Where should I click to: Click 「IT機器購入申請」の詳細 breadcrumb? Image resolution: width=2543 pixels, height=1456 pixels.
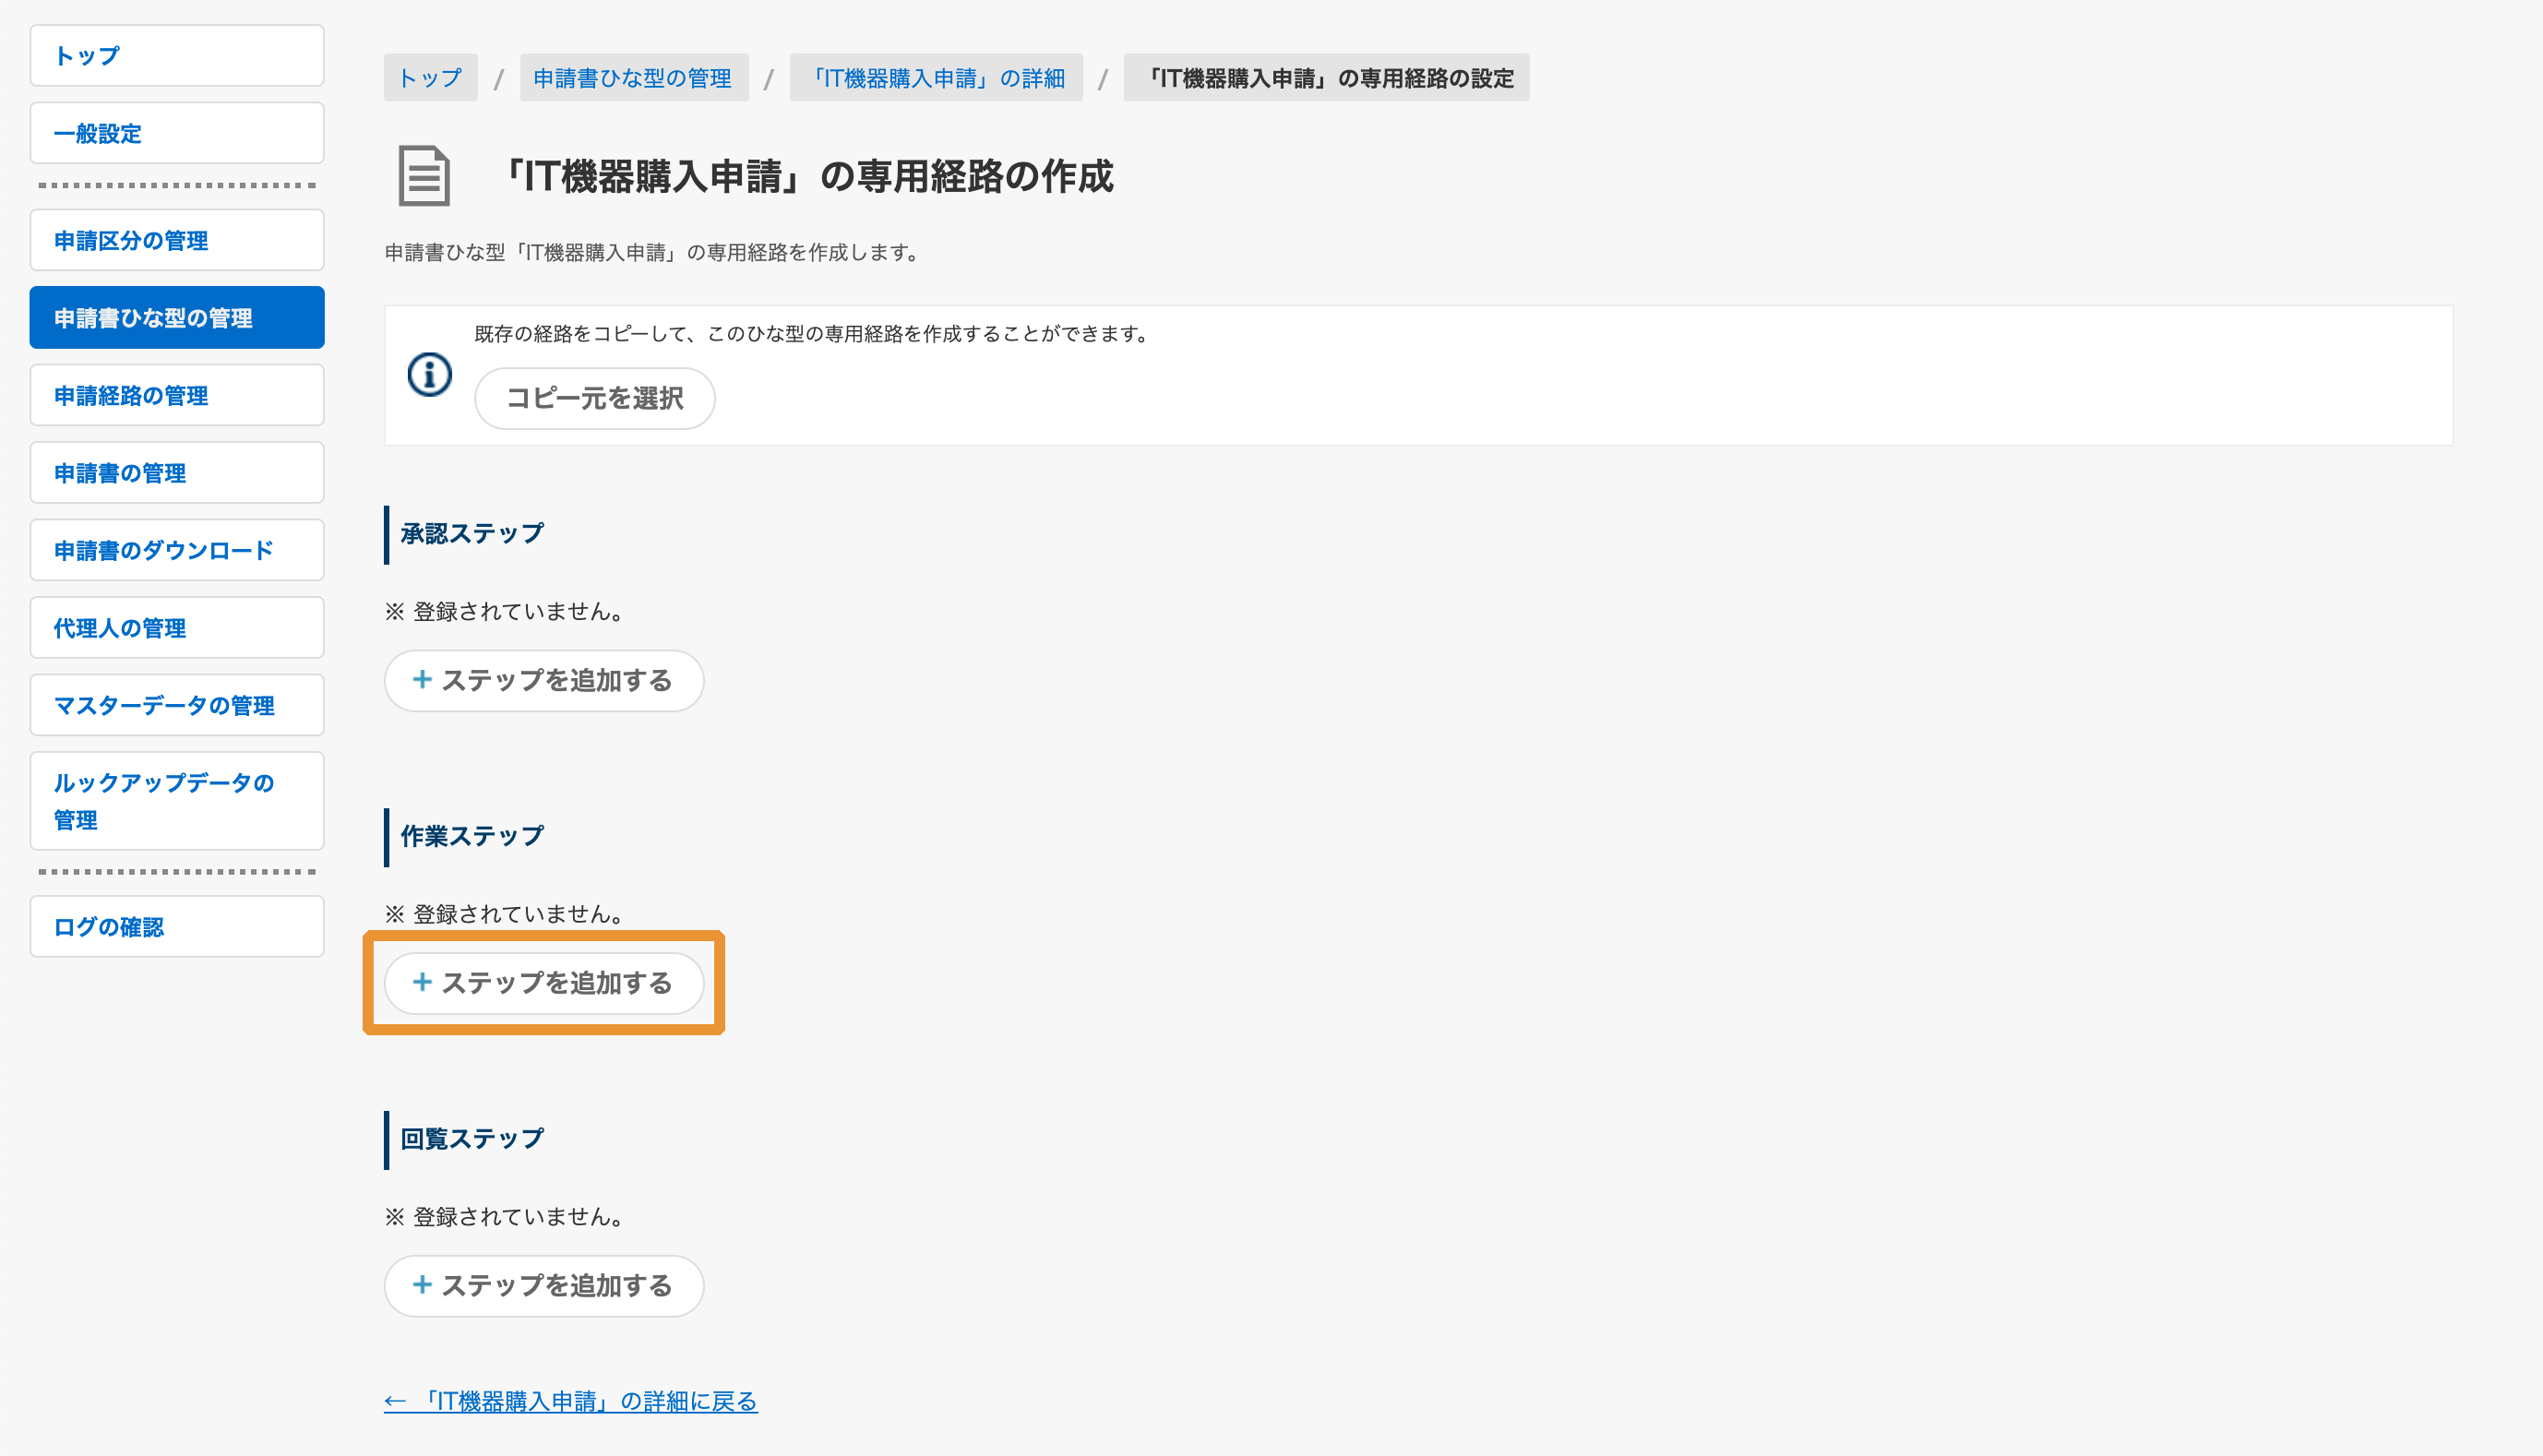pos(936,78)
